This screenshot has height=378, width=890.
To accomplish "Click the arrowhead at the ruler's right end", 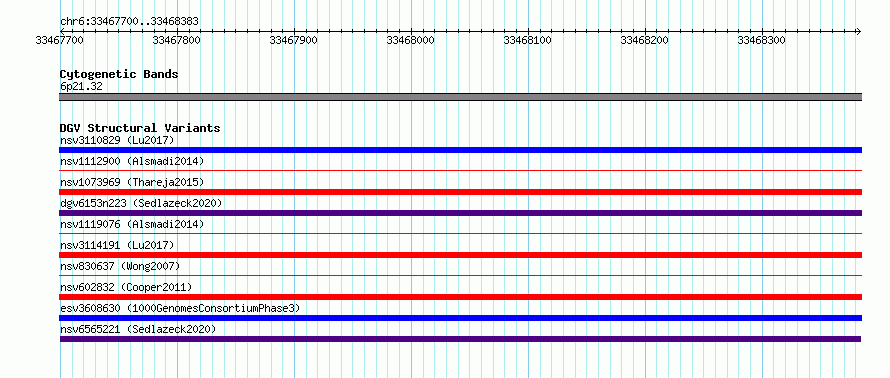I will coord(859,31).
